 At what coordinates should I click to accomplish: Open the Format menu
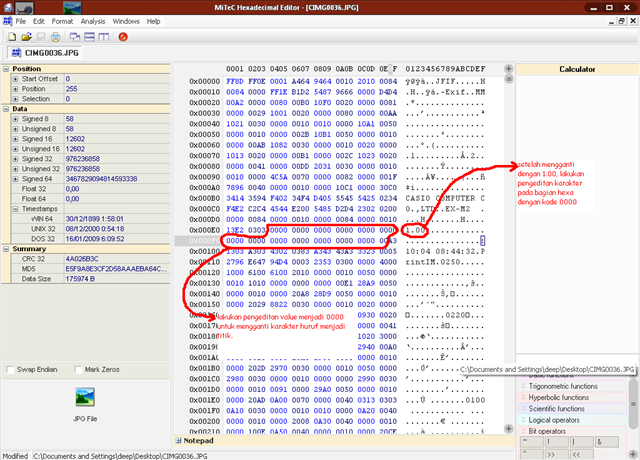[x=62, y=21]
